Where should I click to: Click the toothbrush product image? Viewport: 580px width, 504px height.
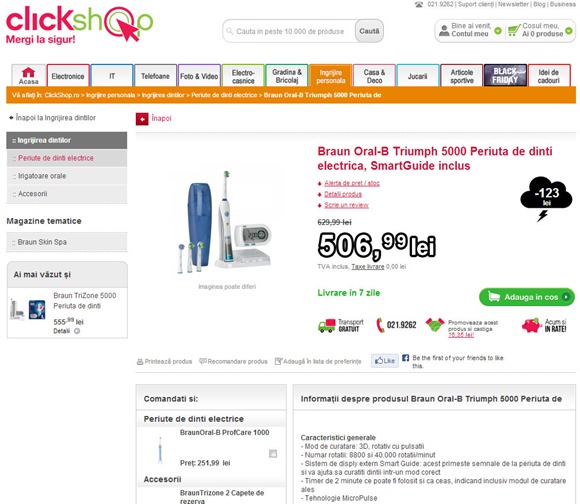click(x=225, y=222)
